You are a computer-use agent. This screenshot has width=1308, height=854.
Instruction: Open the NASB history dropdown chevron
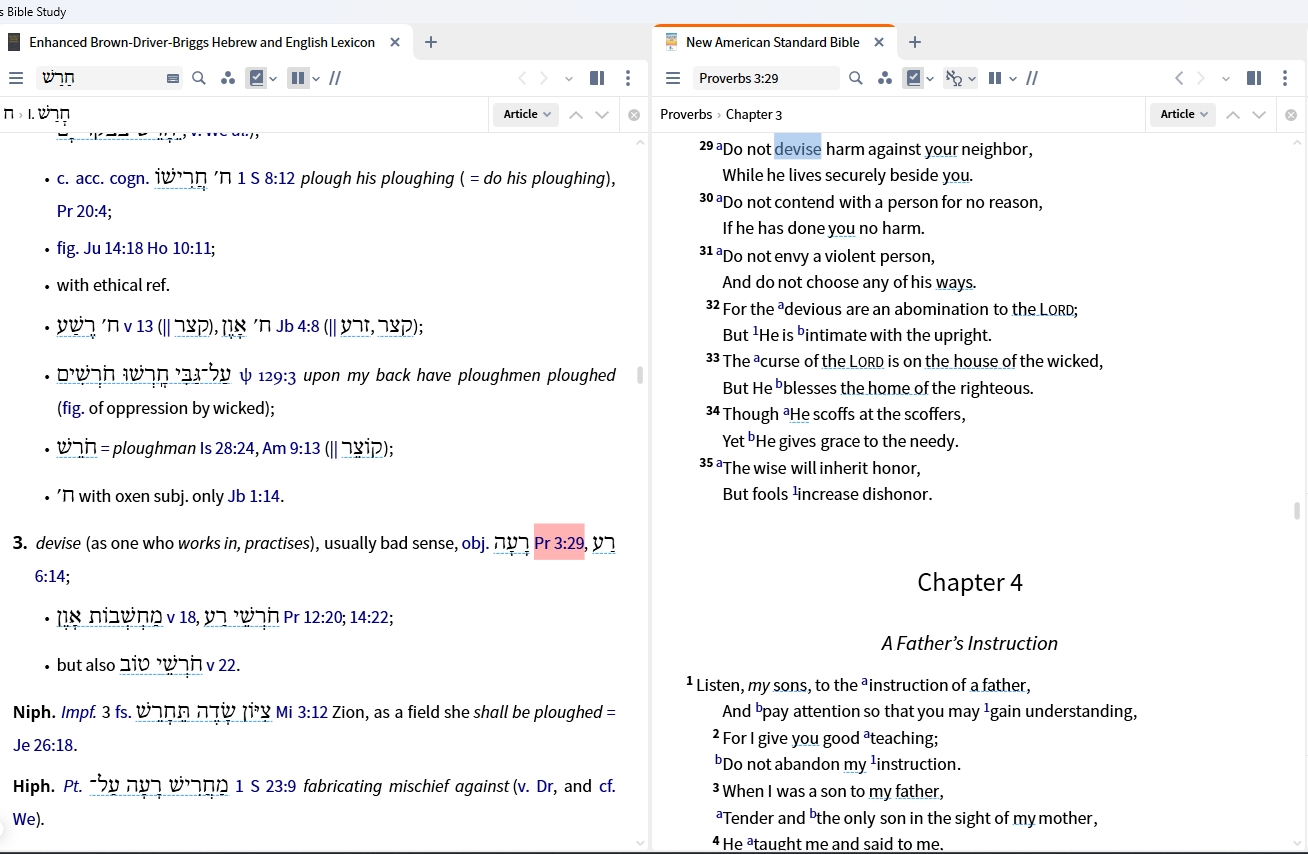(1226, 79)
